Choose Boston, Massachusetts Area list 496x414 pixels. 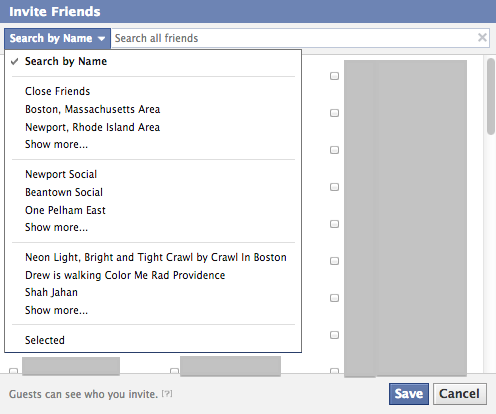coord(93,109)
